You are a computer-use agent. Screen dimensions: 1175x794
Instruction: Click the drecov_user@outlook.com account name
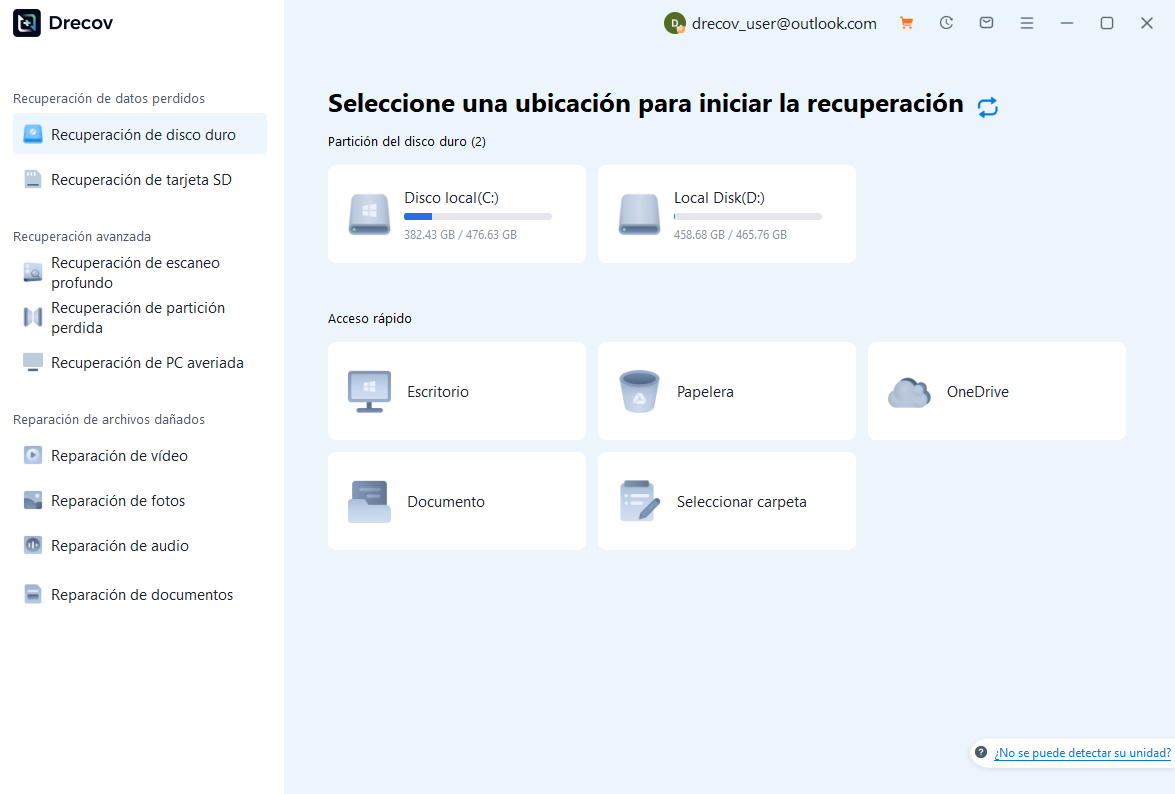[784, 23]
